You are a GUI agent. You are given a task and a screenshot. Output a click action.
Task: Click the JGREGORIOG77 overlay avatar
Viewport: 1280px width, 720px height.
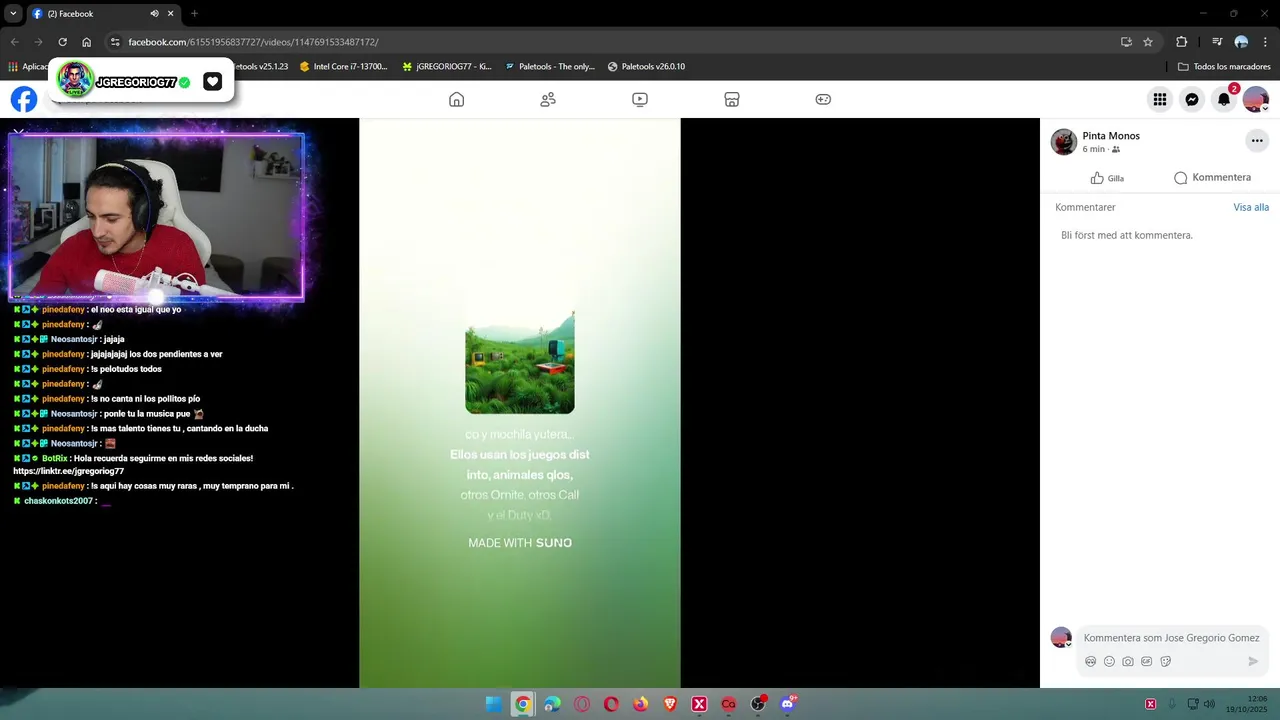click(x=75, y=80)
